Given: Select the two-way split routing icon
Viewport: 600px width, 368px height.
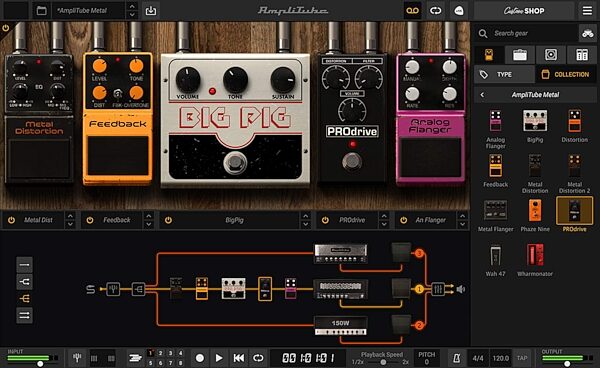Looking at the screenshot, I should coord(24,282).
